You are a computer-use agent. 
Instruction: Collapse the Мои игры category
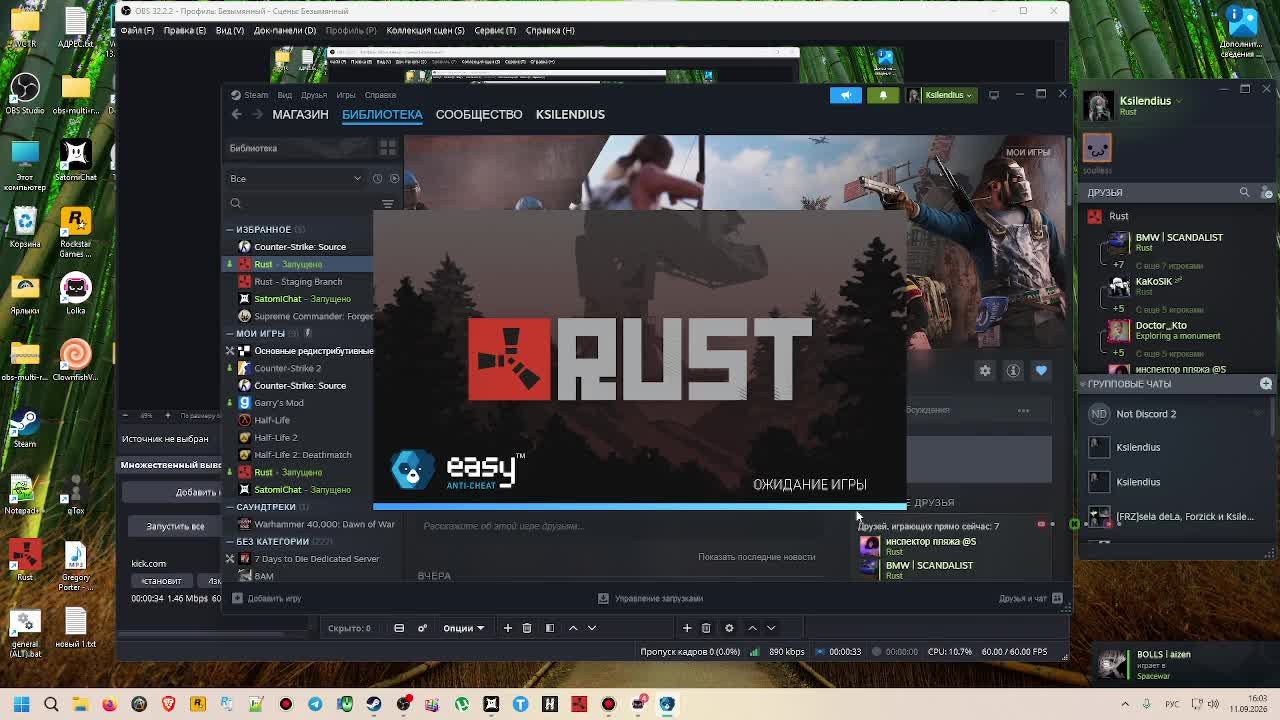click(229, 333)
